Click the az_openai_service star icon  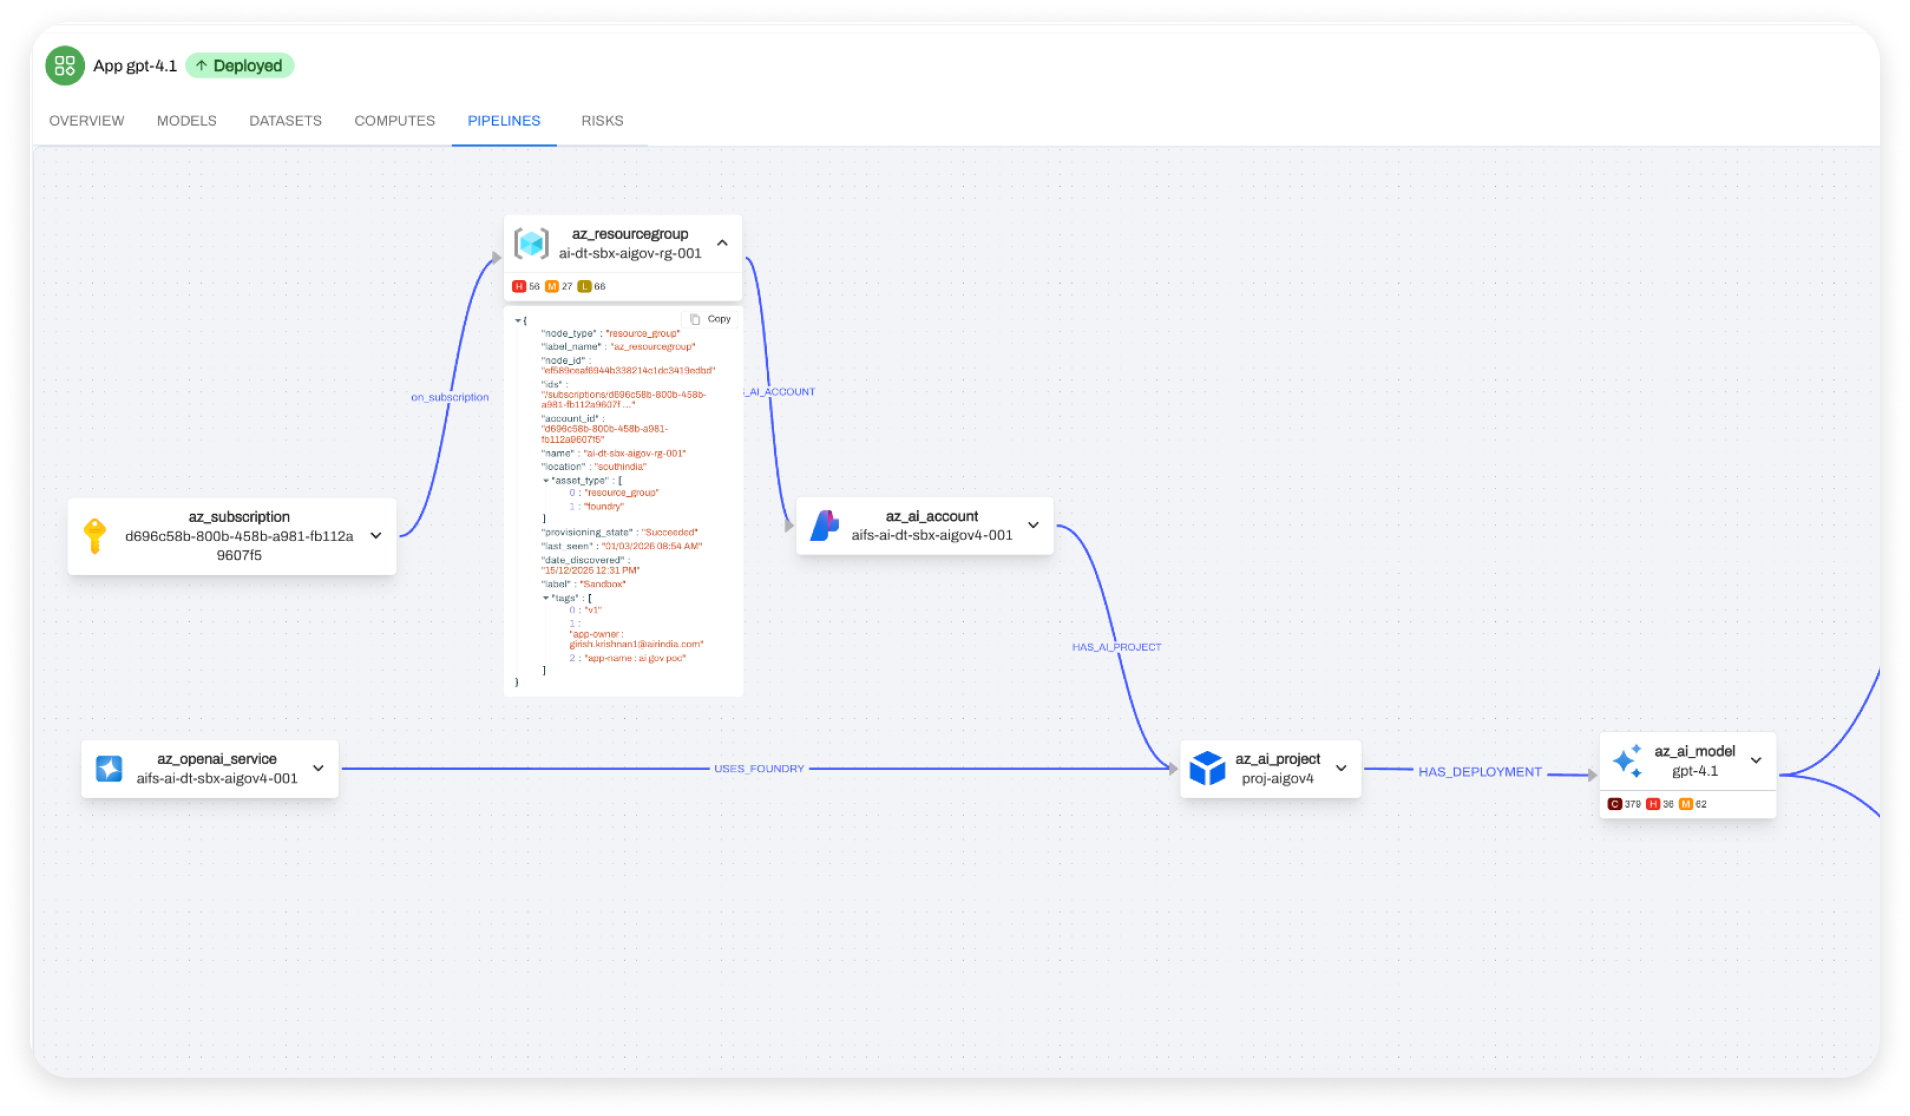[109, 769]
